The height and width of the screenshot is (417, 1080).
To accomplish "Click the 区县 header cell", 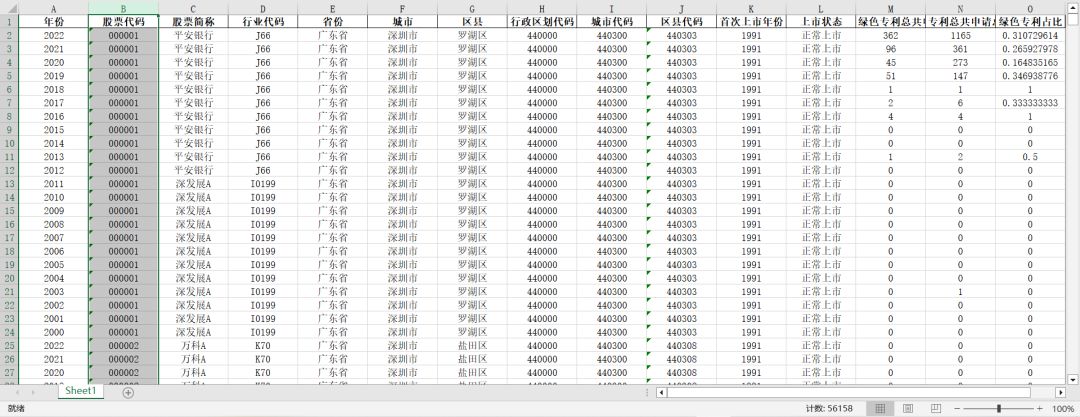I will pyautogui.click(x=472, y=21).
